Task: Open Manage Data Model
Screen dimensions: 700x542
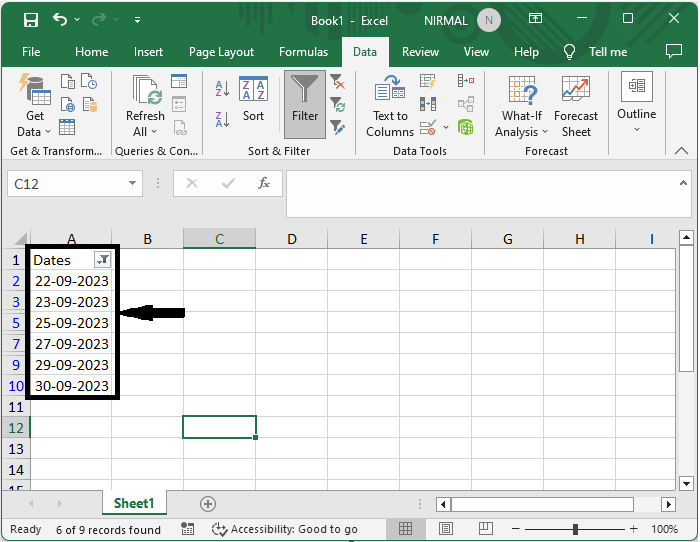Action: (466, 128)
